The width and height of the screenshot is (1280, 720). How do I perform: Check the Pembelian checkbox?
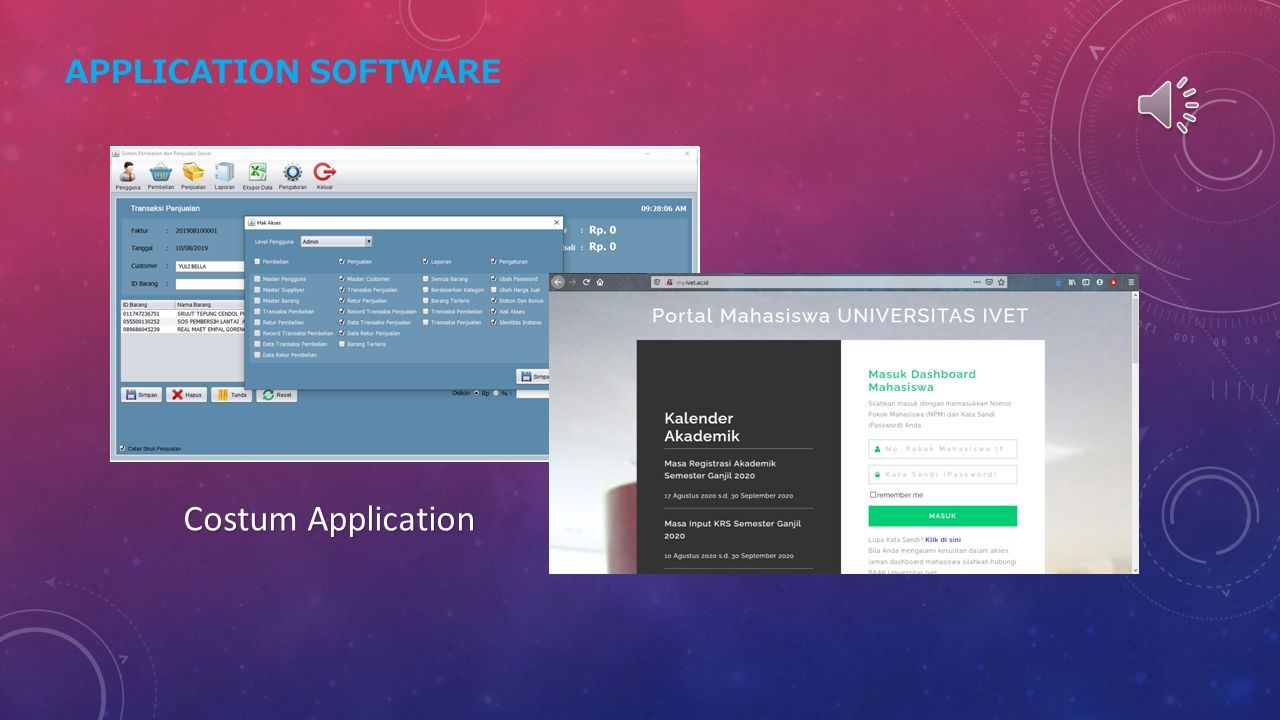point(257,261)
